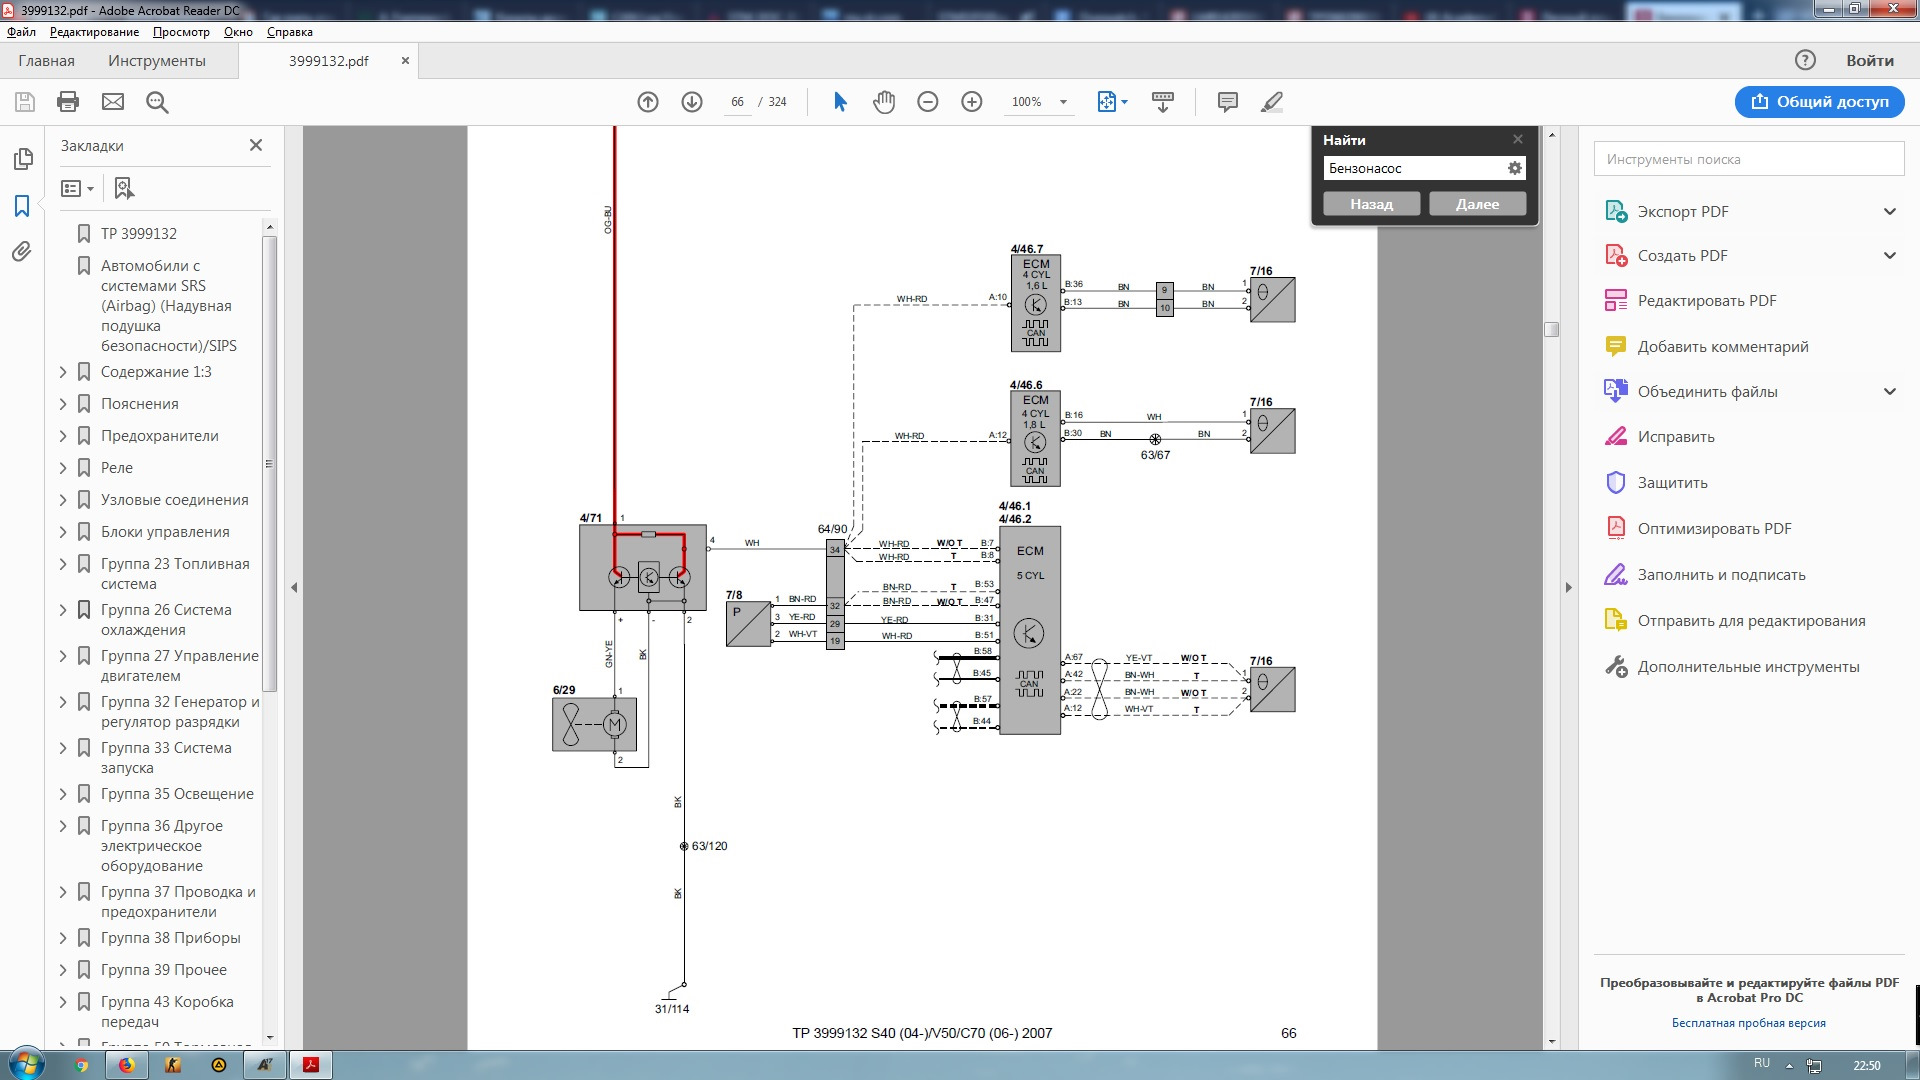This screenshot has height=1080, width=1920.
Task: Click the Acrobat Reader taskbar icon
Action: 311,1065
